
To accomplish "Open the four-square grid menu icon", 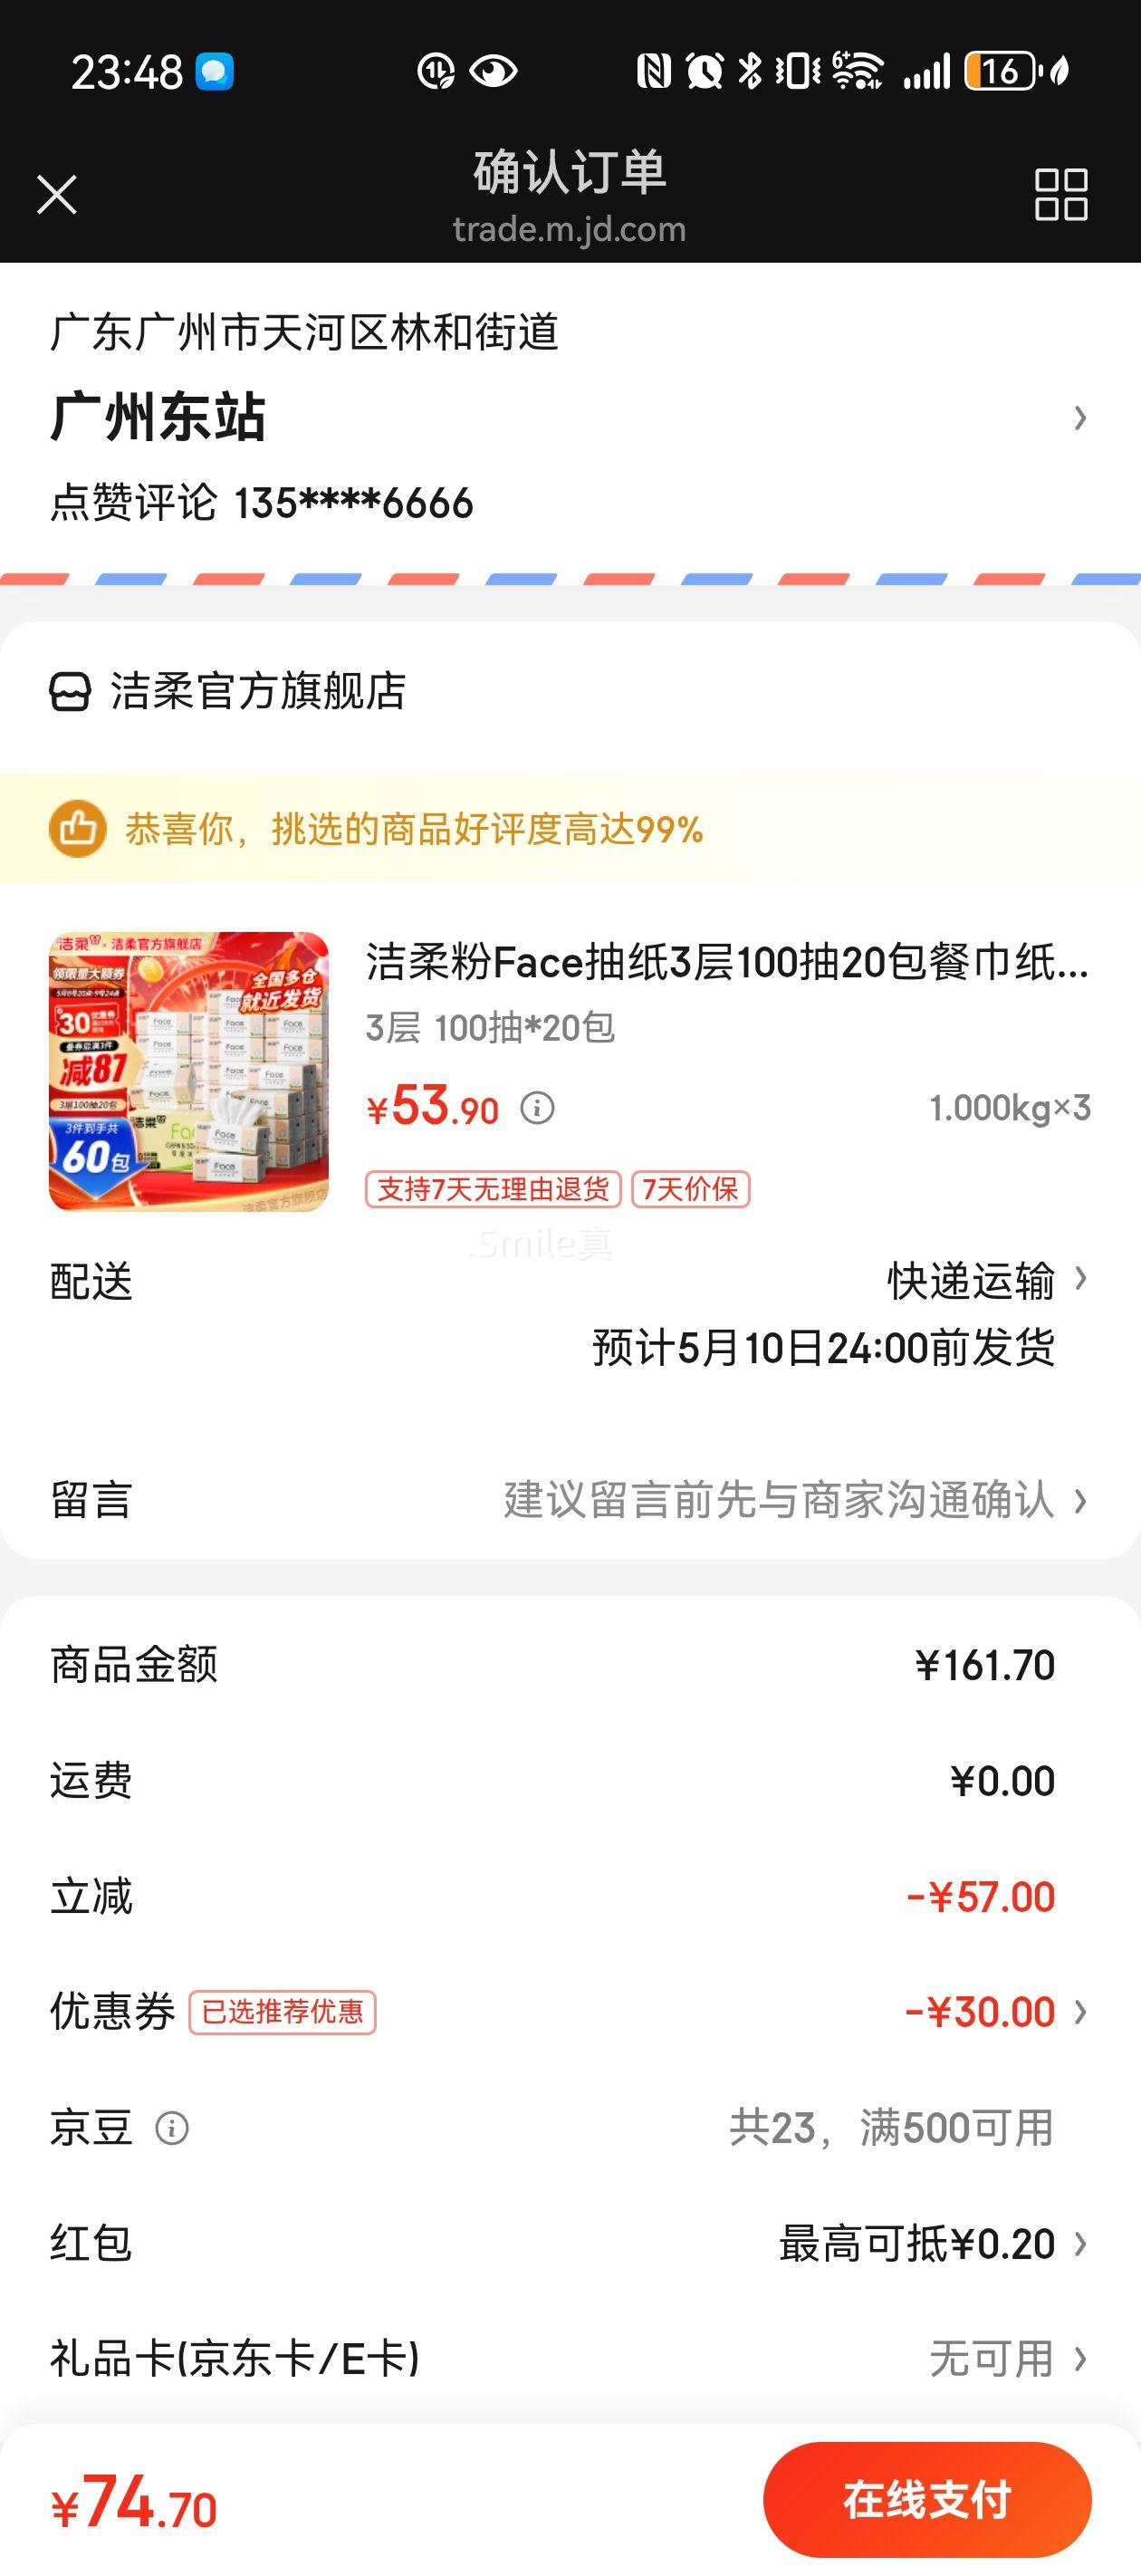I will tap(1061, 194).
